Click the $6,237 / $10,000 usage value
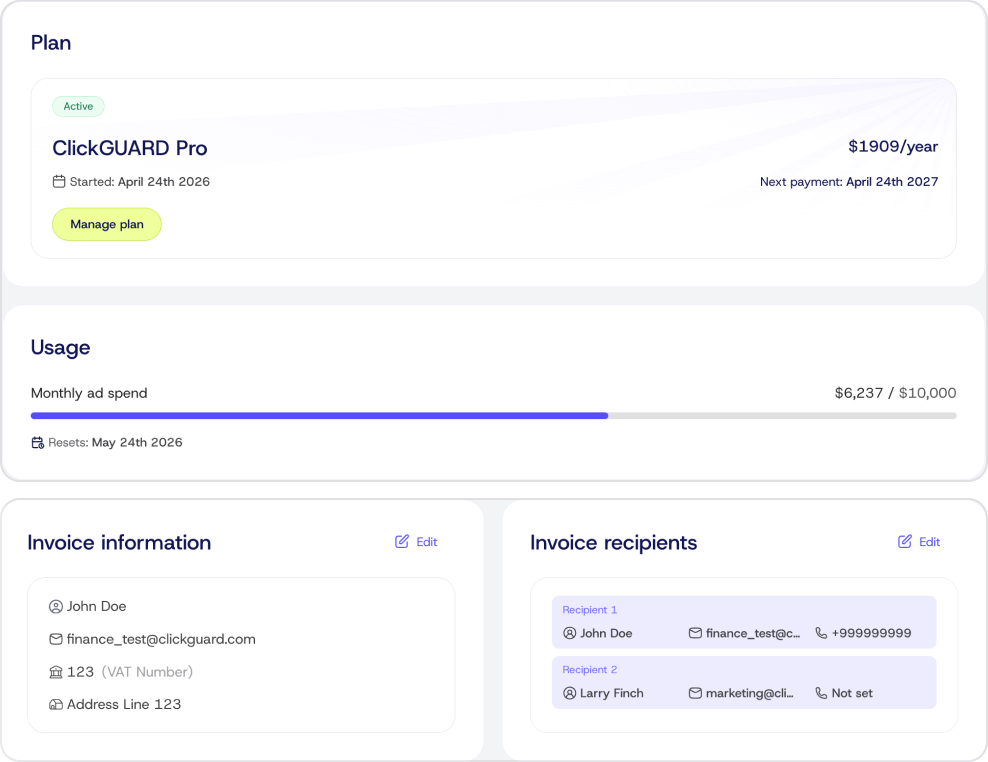This screenshot has height=762, width=988. pos(895,393)
